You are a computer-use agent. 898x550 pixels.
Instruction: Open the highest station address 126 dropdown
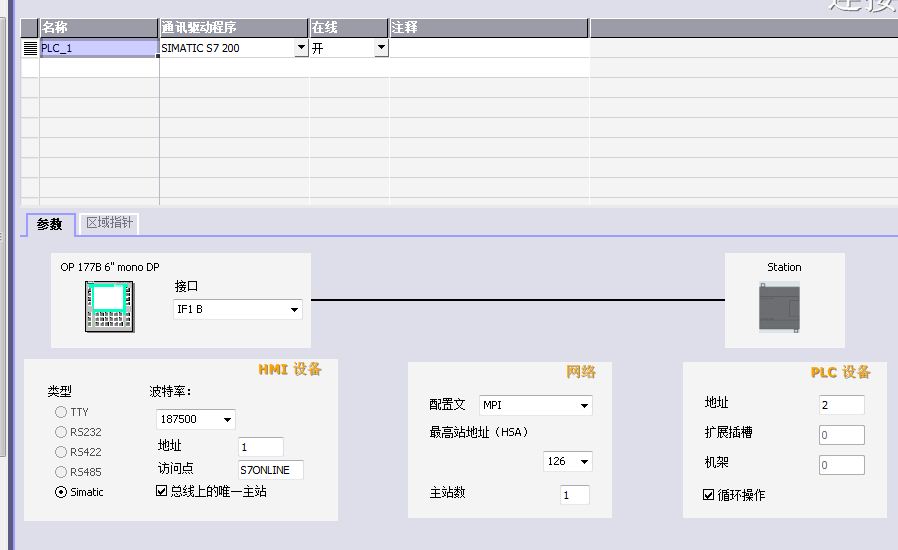584,462
